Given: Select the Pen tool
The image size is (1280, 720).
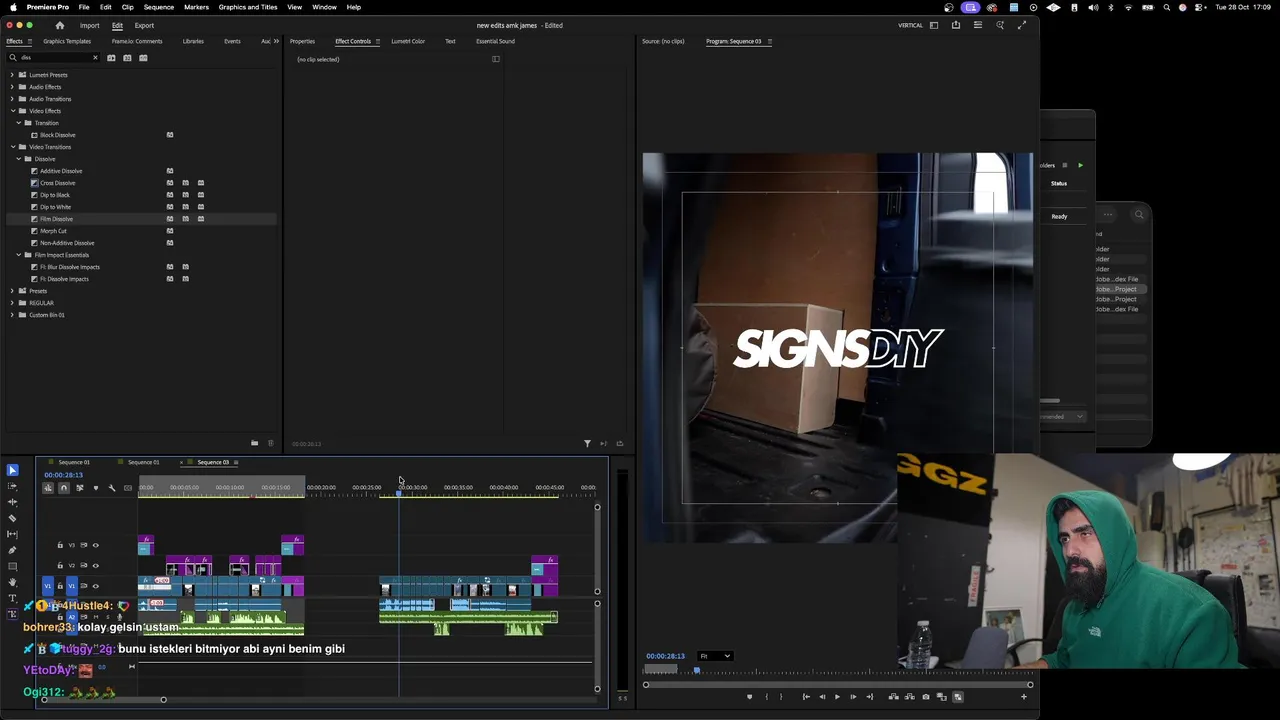Looking at the screenshot, I should (x=12, y=550).
